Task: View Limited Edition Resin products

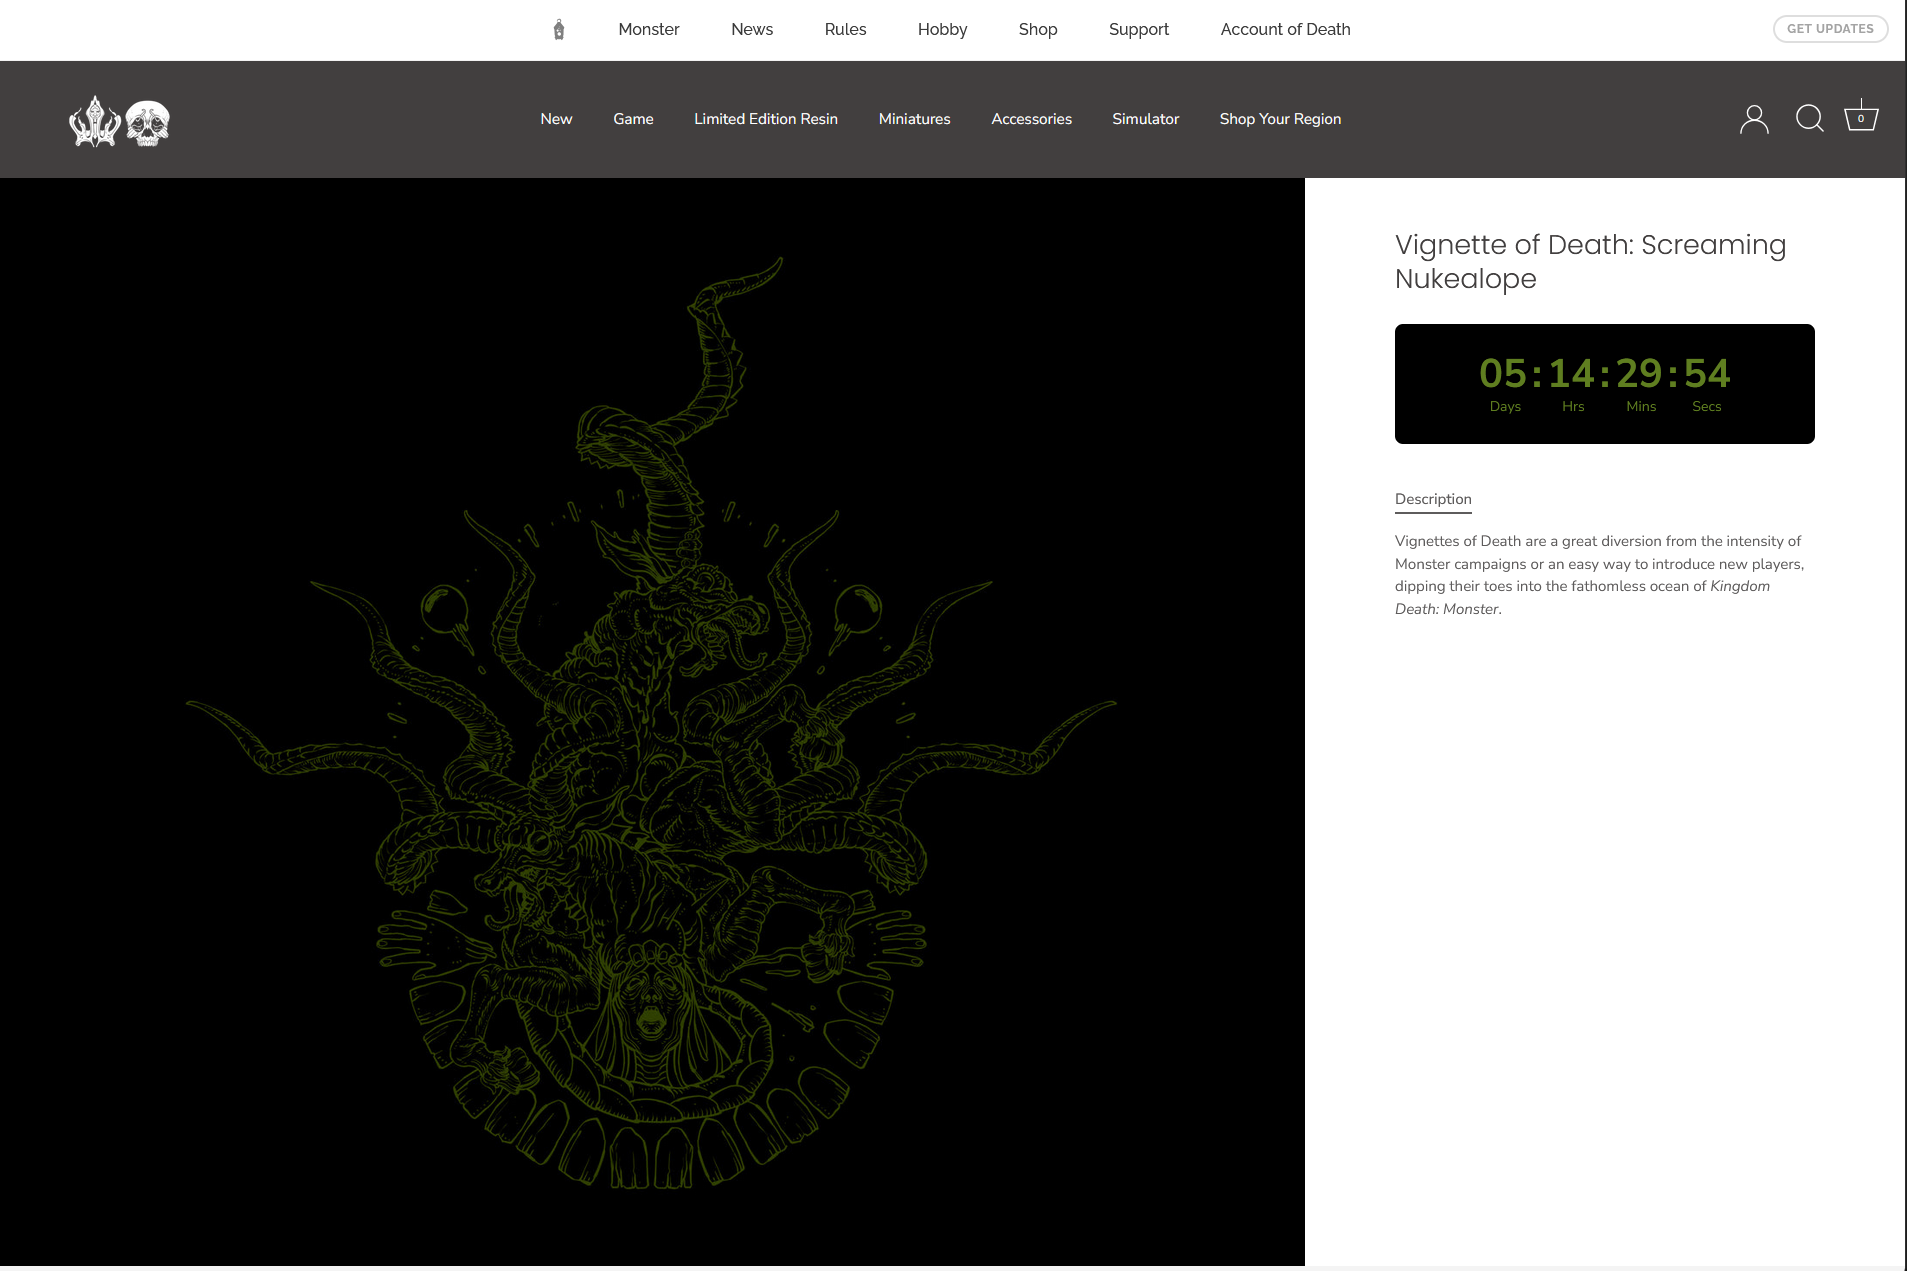Action: (x=766, y=119)
